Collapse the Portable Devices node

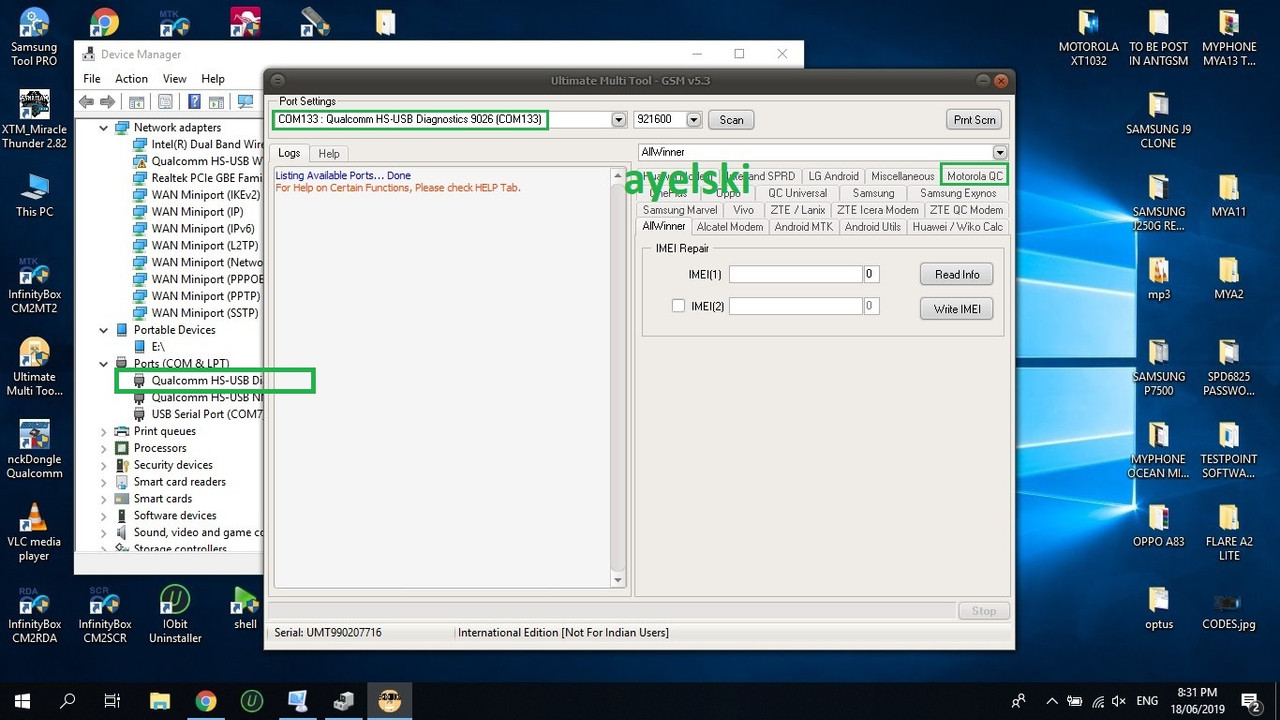[104, 330]
